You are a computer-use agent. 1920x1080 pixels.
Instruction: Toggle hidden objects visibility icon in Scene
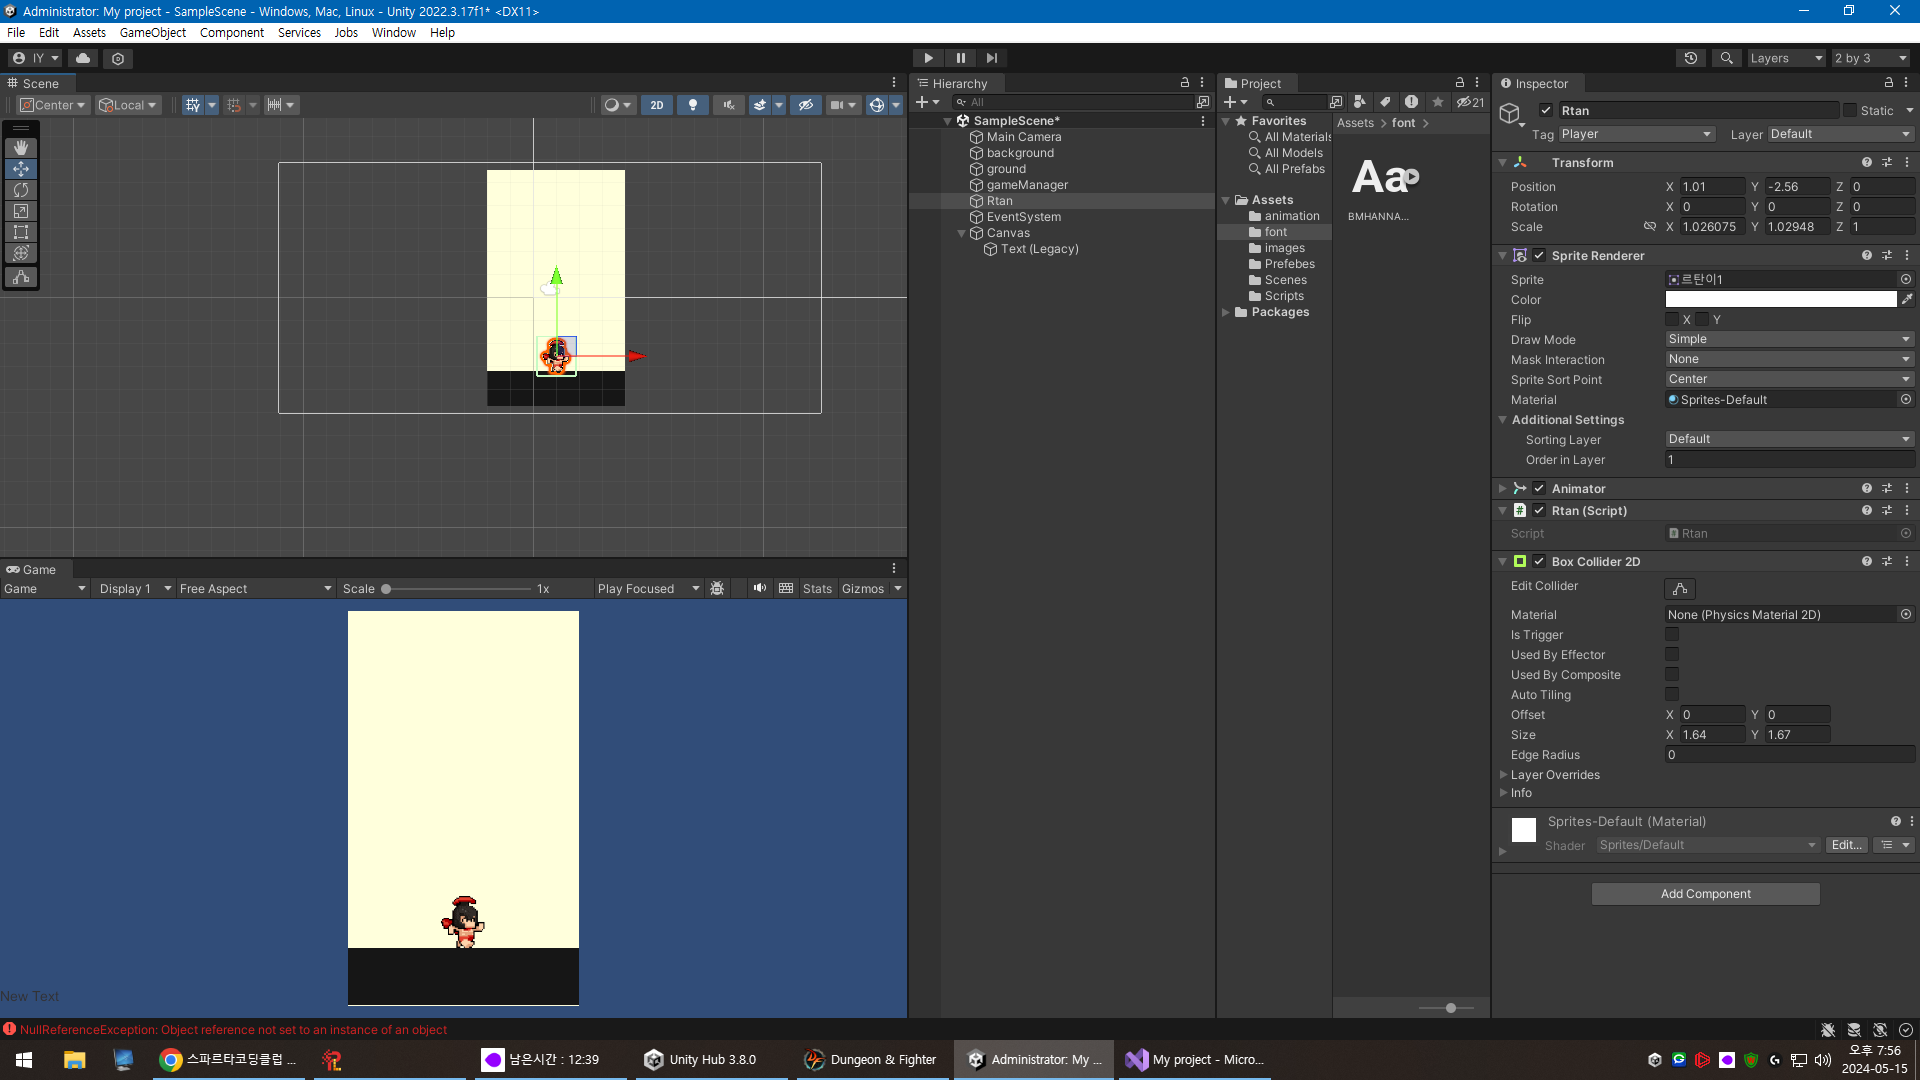coord(805,105)
